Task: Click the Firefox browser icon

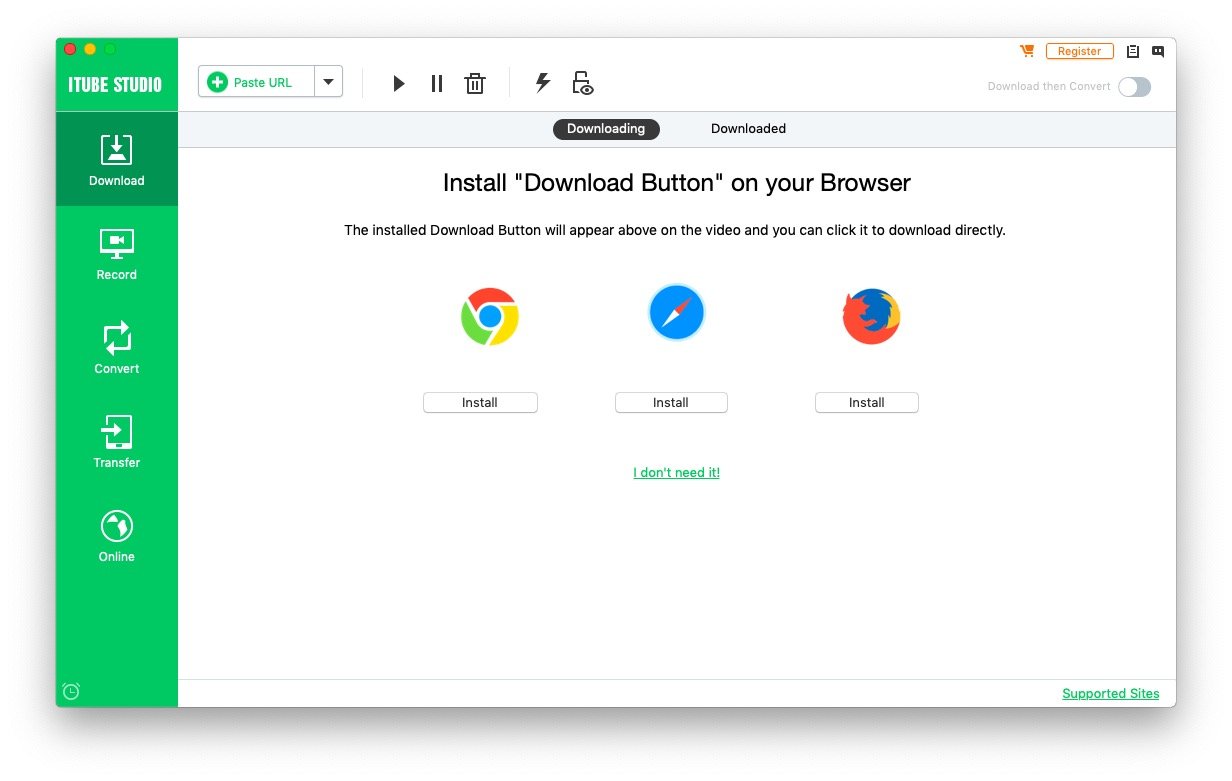Action: (871, 316)
